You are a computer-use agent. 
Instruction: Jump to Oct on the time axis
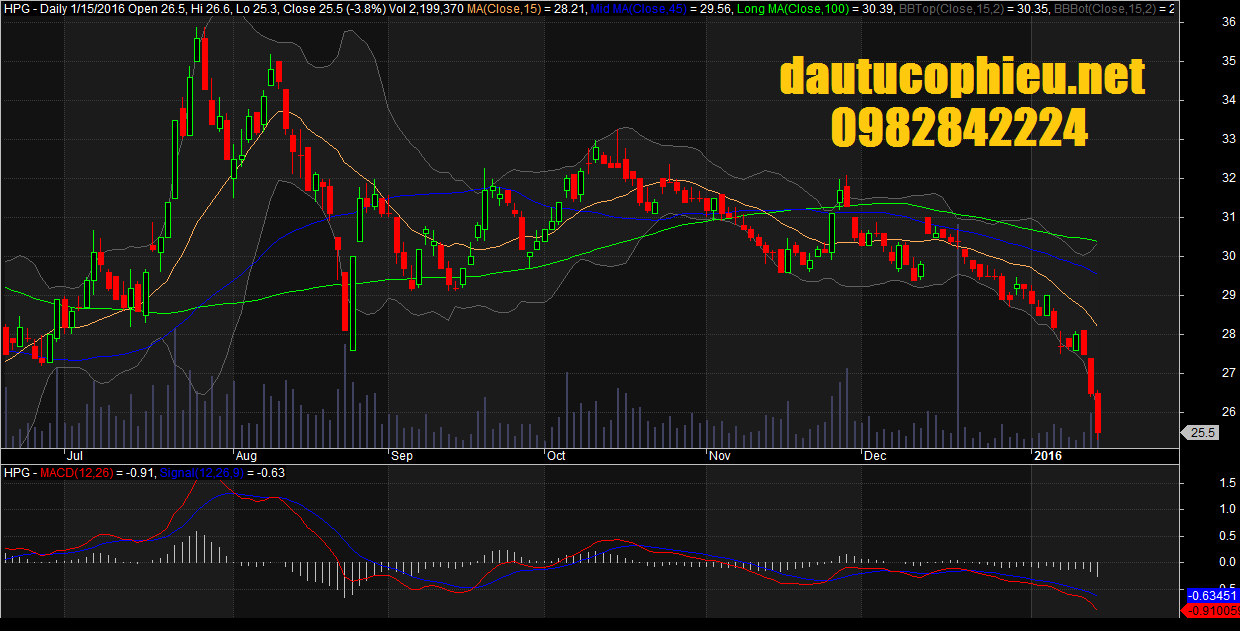pyautogui.click(x=555, y=456)
